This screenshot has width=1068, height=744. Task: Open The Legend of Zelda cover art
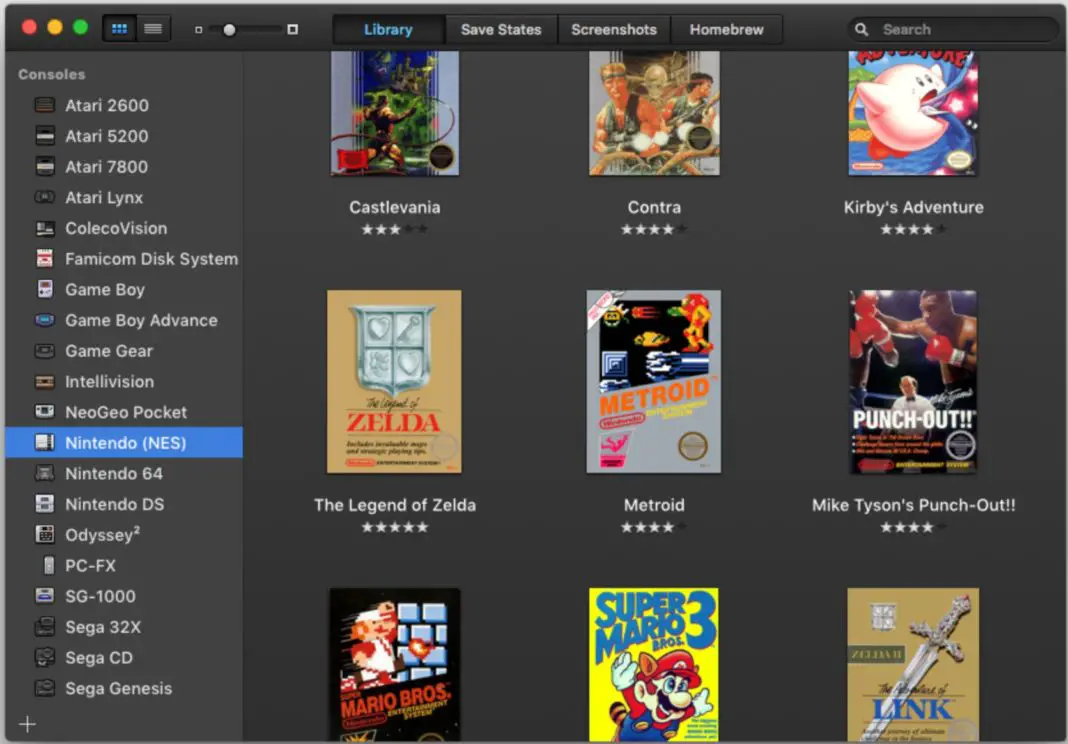point(394,381)
